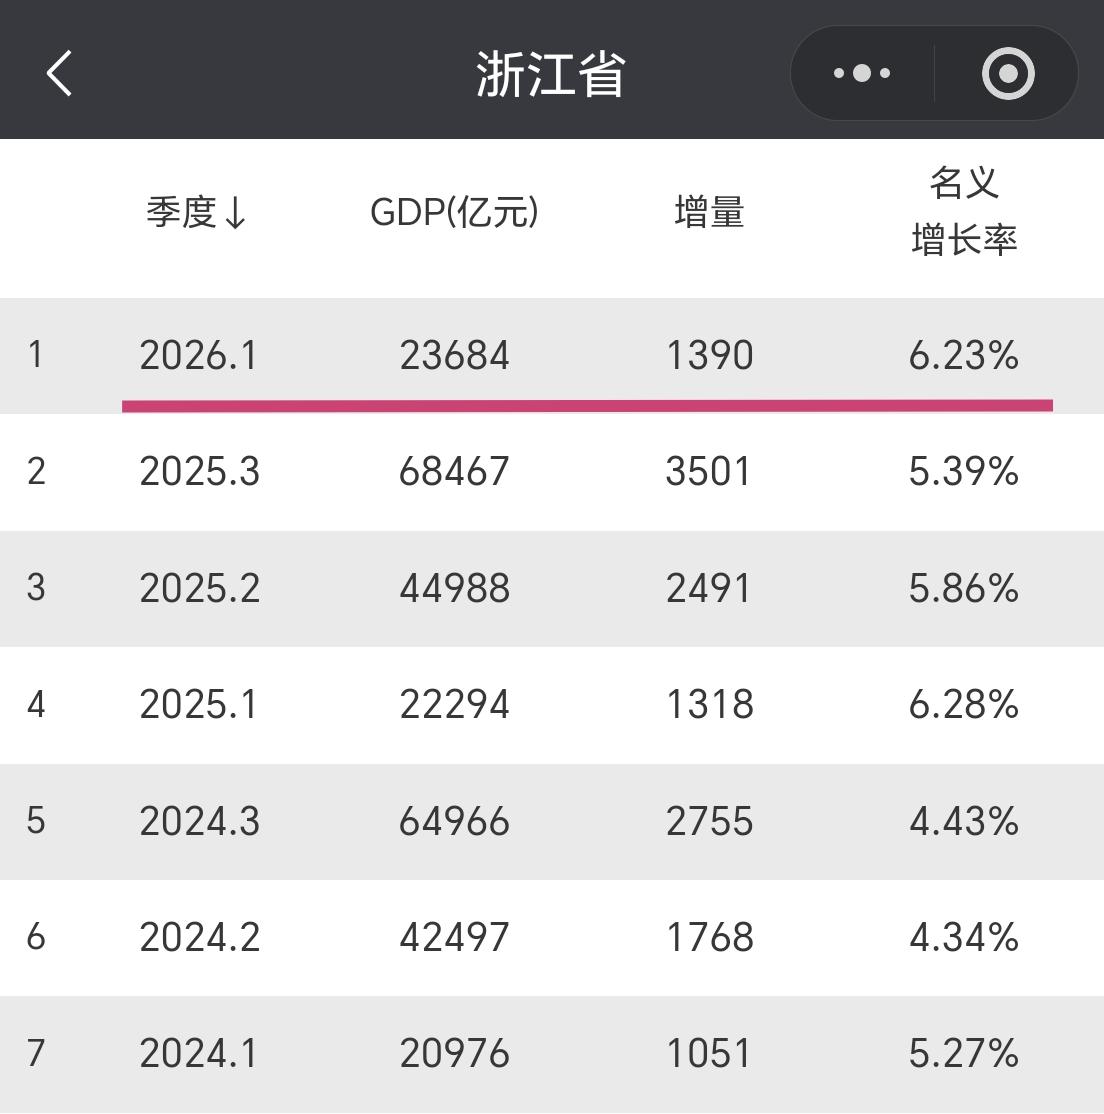This screenshot has width=1104, height=1114.
Task: Select the 2025.1 quarter row
Action: click(550, 705)
